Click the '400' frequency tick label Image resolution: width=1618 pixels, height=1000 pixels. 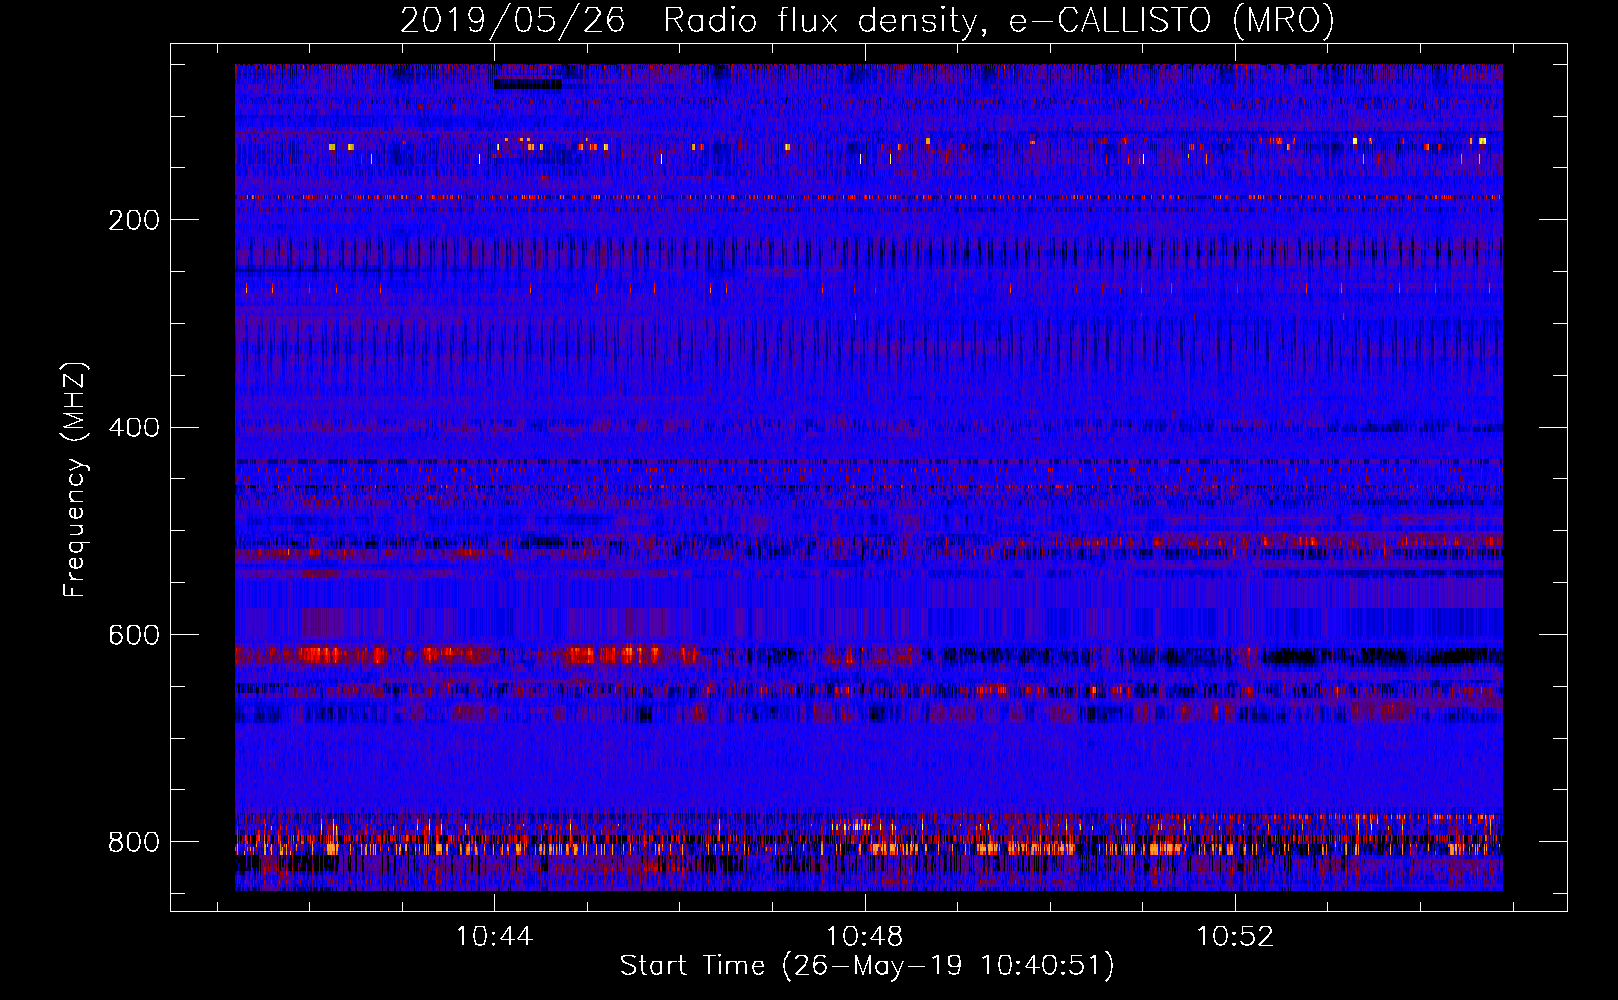(134, 428)
